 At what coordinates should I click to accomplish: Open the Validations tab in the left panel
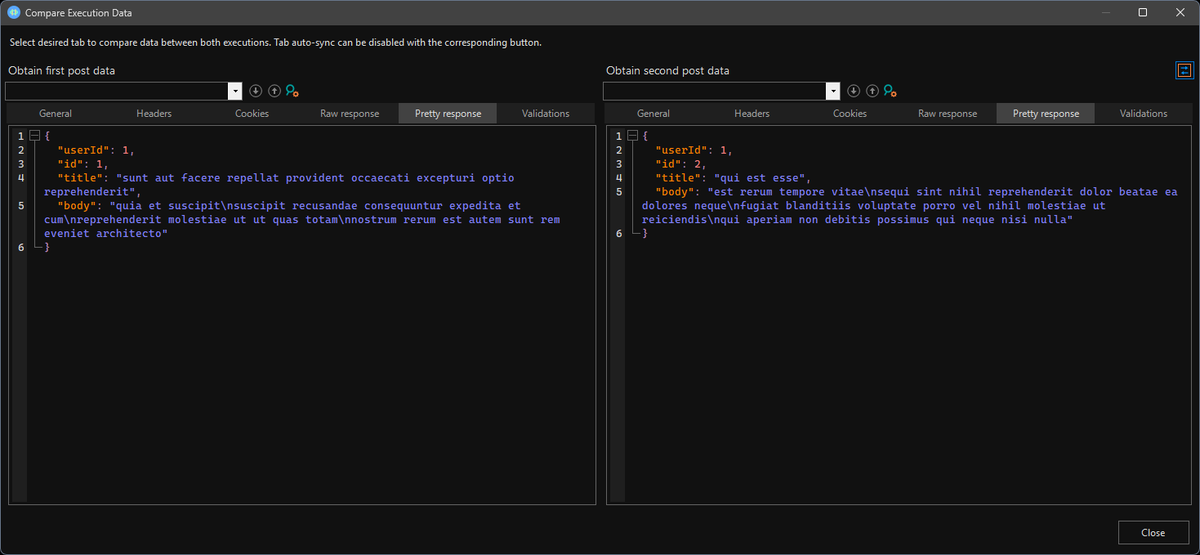coord(546,113)
